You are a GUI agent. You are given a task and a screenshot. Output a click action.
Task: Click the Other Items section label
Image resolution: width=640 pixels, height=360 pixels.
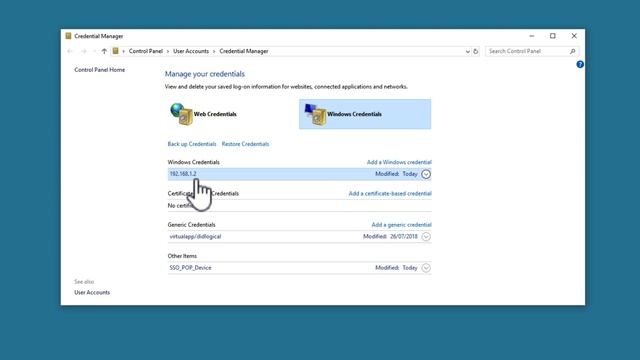tap(182, 256)
